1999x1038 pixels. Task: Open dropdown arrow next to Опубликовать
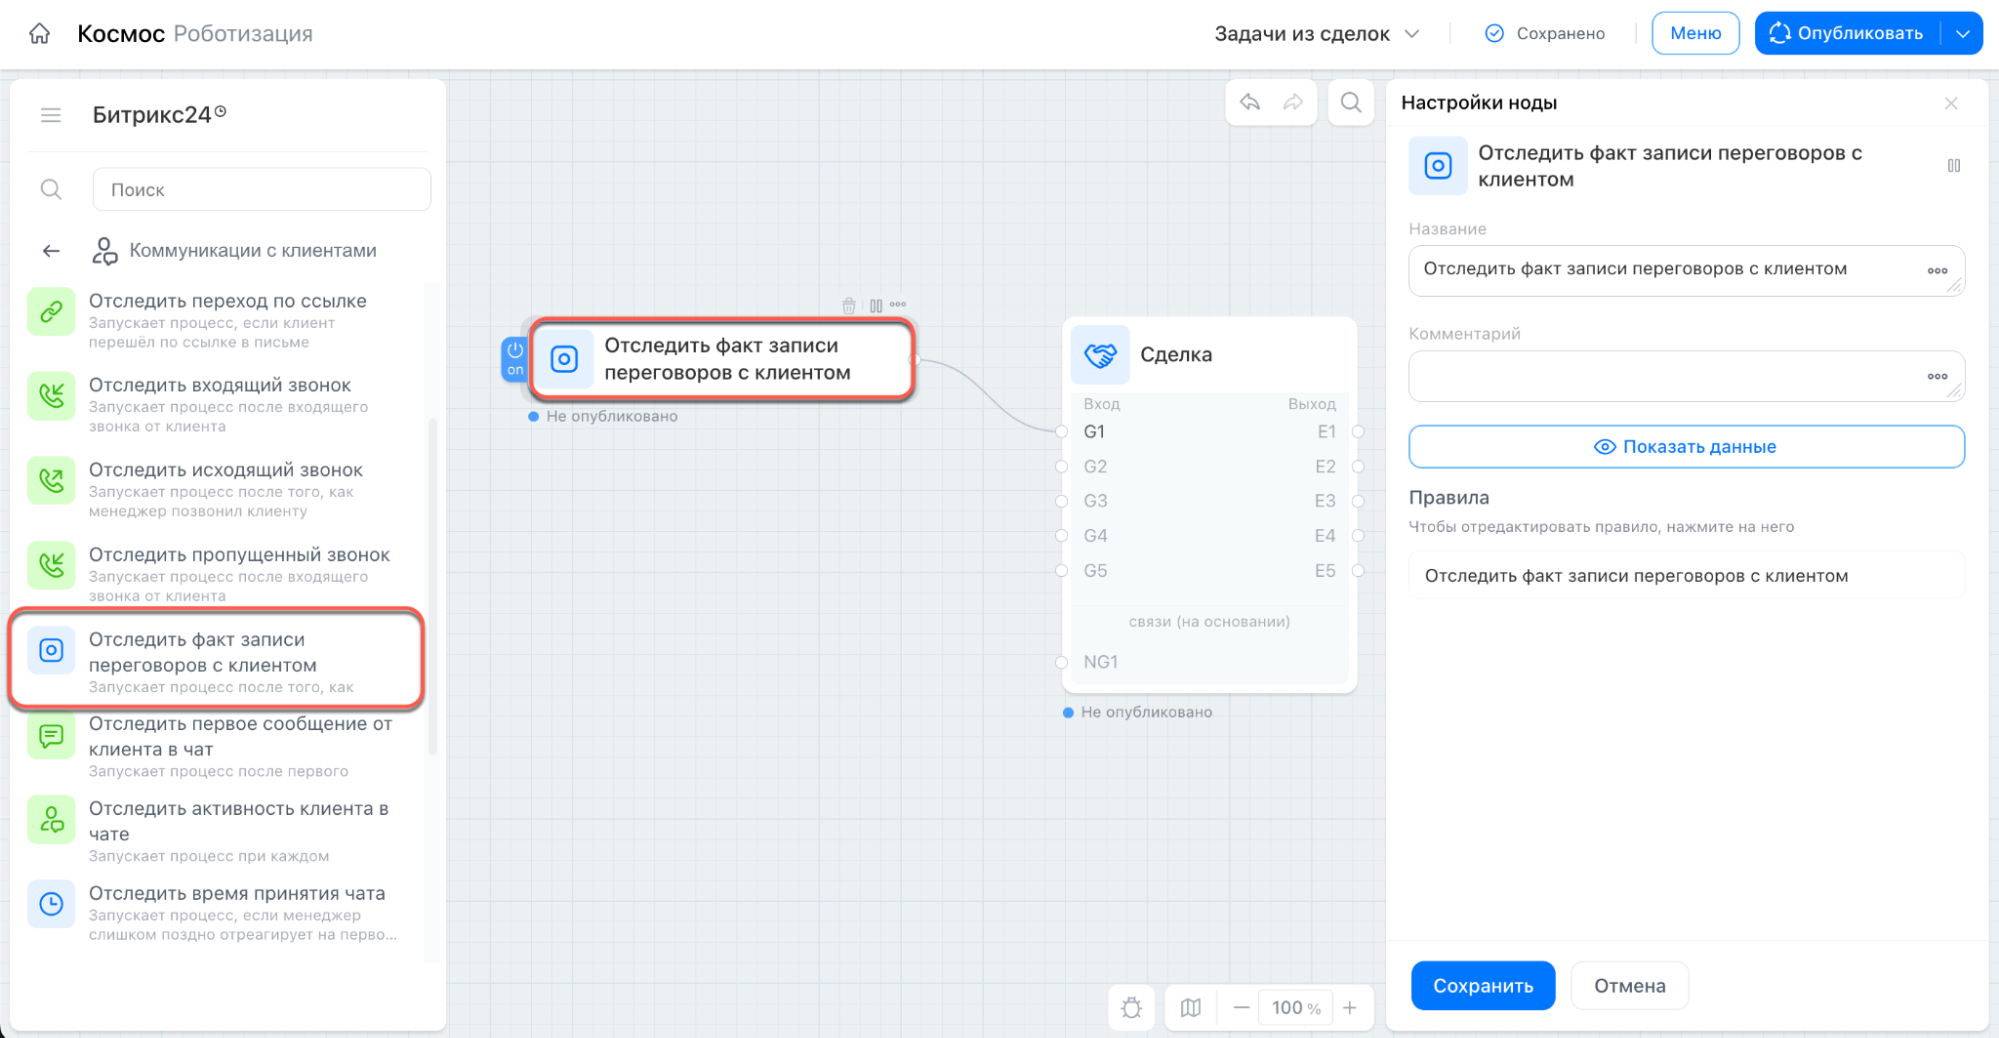point(1962,33)
